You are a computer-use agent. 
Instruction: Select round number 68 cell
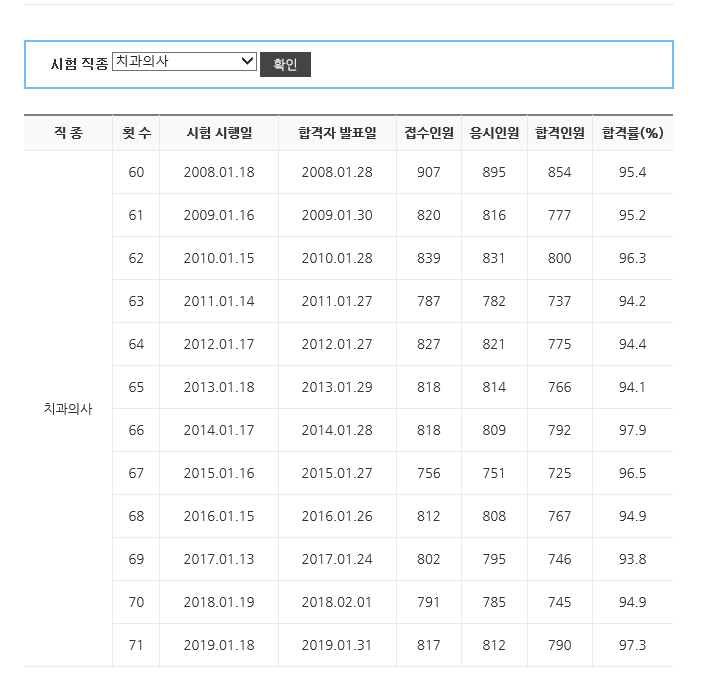point(136,516)
